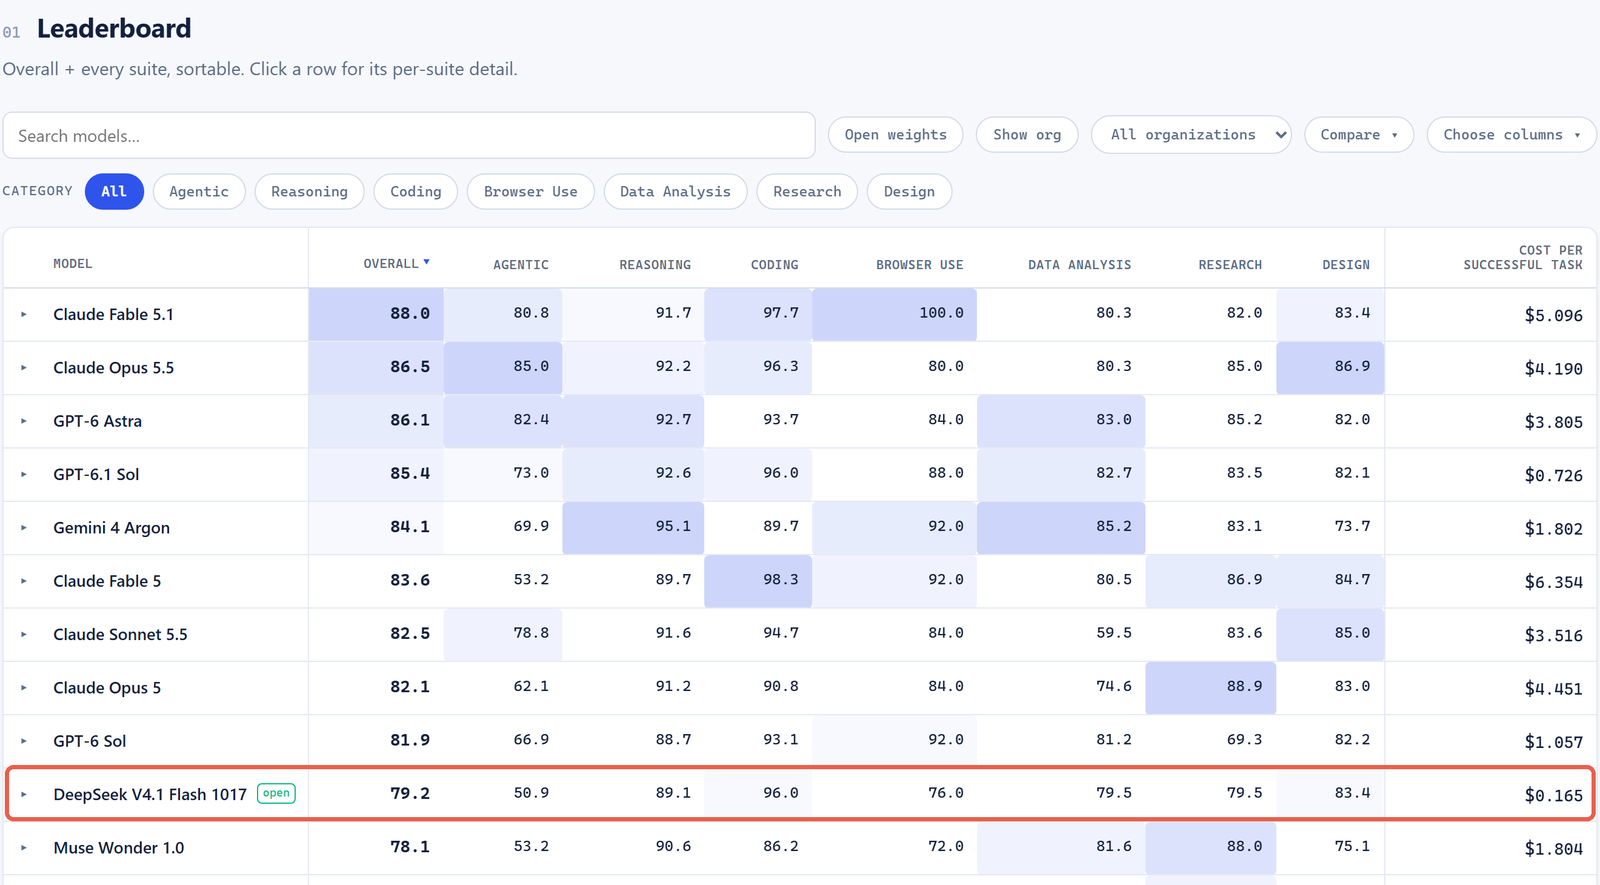The width and height of the screenshot is (1600, 885).
Task: Expand the GPT-6 Astra row
Action: [24, 421]
